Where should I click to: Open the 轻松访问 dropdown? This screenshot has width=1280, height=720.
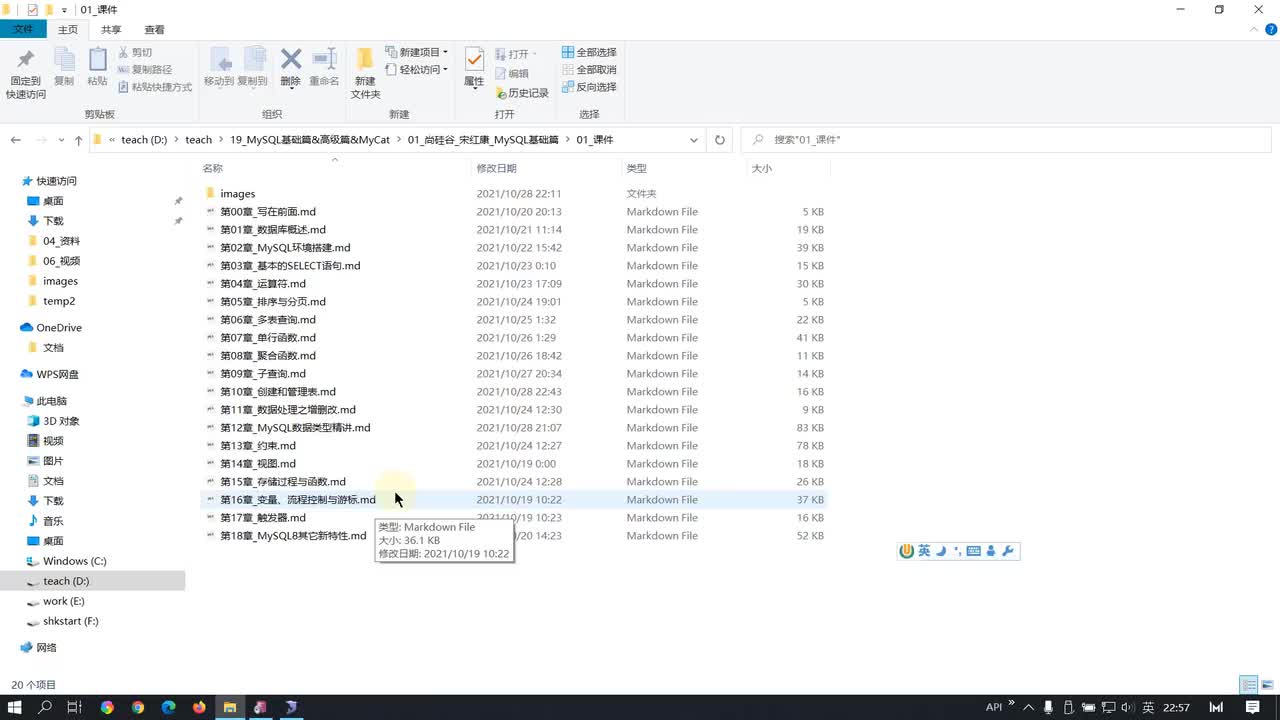coord(416,70)
